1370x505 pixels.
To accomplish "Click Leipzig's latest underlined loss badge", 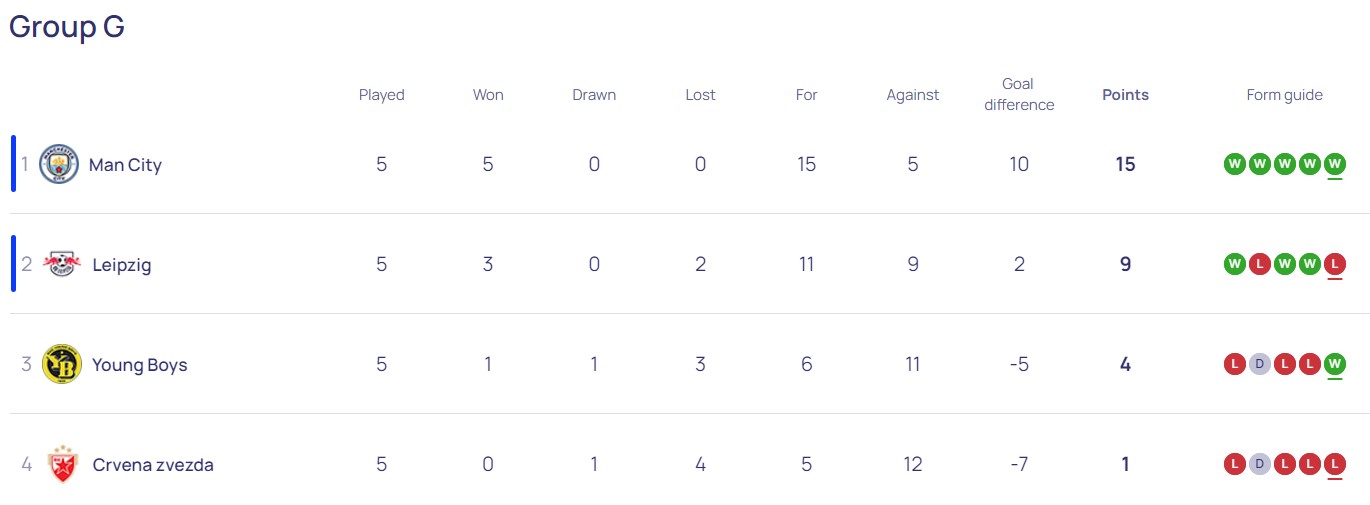I will pyautogui.click(x=1334, y=264).
